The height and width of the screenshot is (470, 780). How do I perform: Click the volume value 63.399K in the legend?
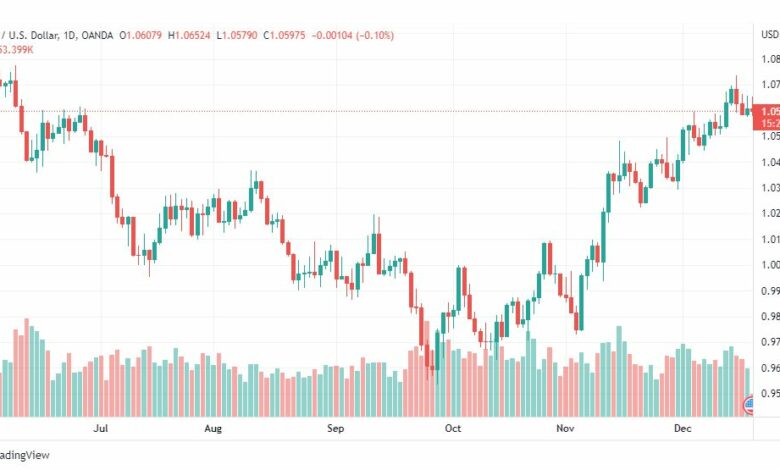pyautogui.click(x=16, y=50)
